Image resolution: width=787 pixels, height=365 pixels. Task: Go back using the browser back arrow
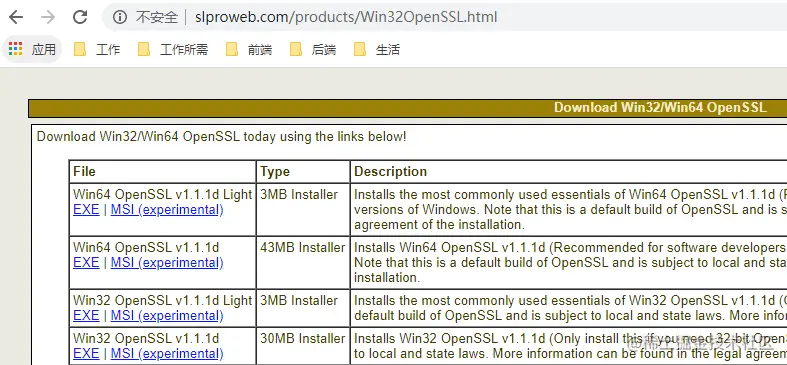pos(16,17)
